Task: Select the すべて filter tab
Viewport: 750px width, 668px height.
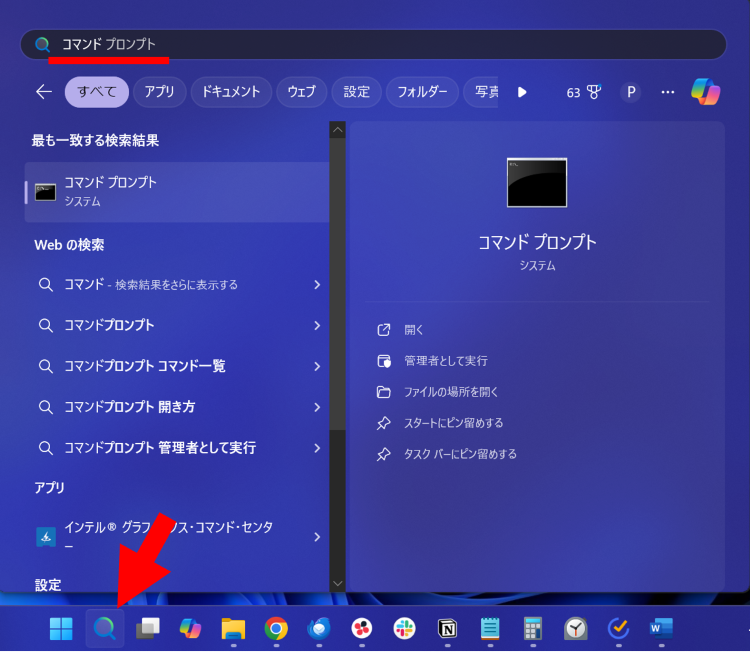Action: [x=97, y=92]
